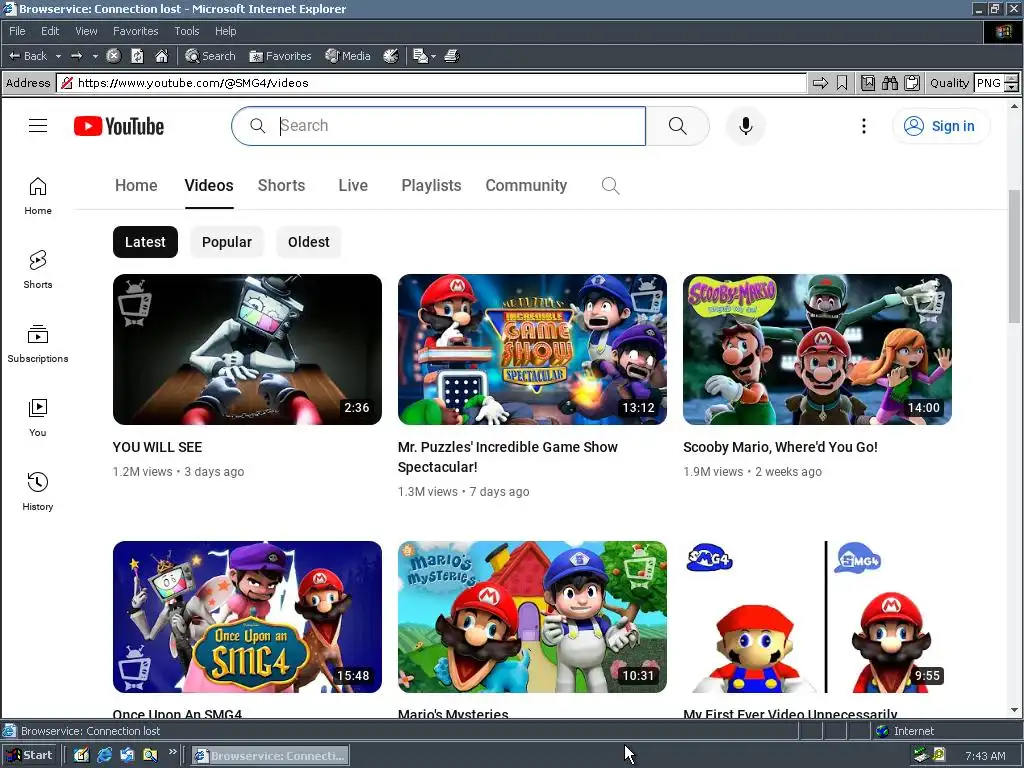The height and width of the screenshot is (768, 1024).
Task: Switch to the channel Shorts tab
Action: coord(281,185)
